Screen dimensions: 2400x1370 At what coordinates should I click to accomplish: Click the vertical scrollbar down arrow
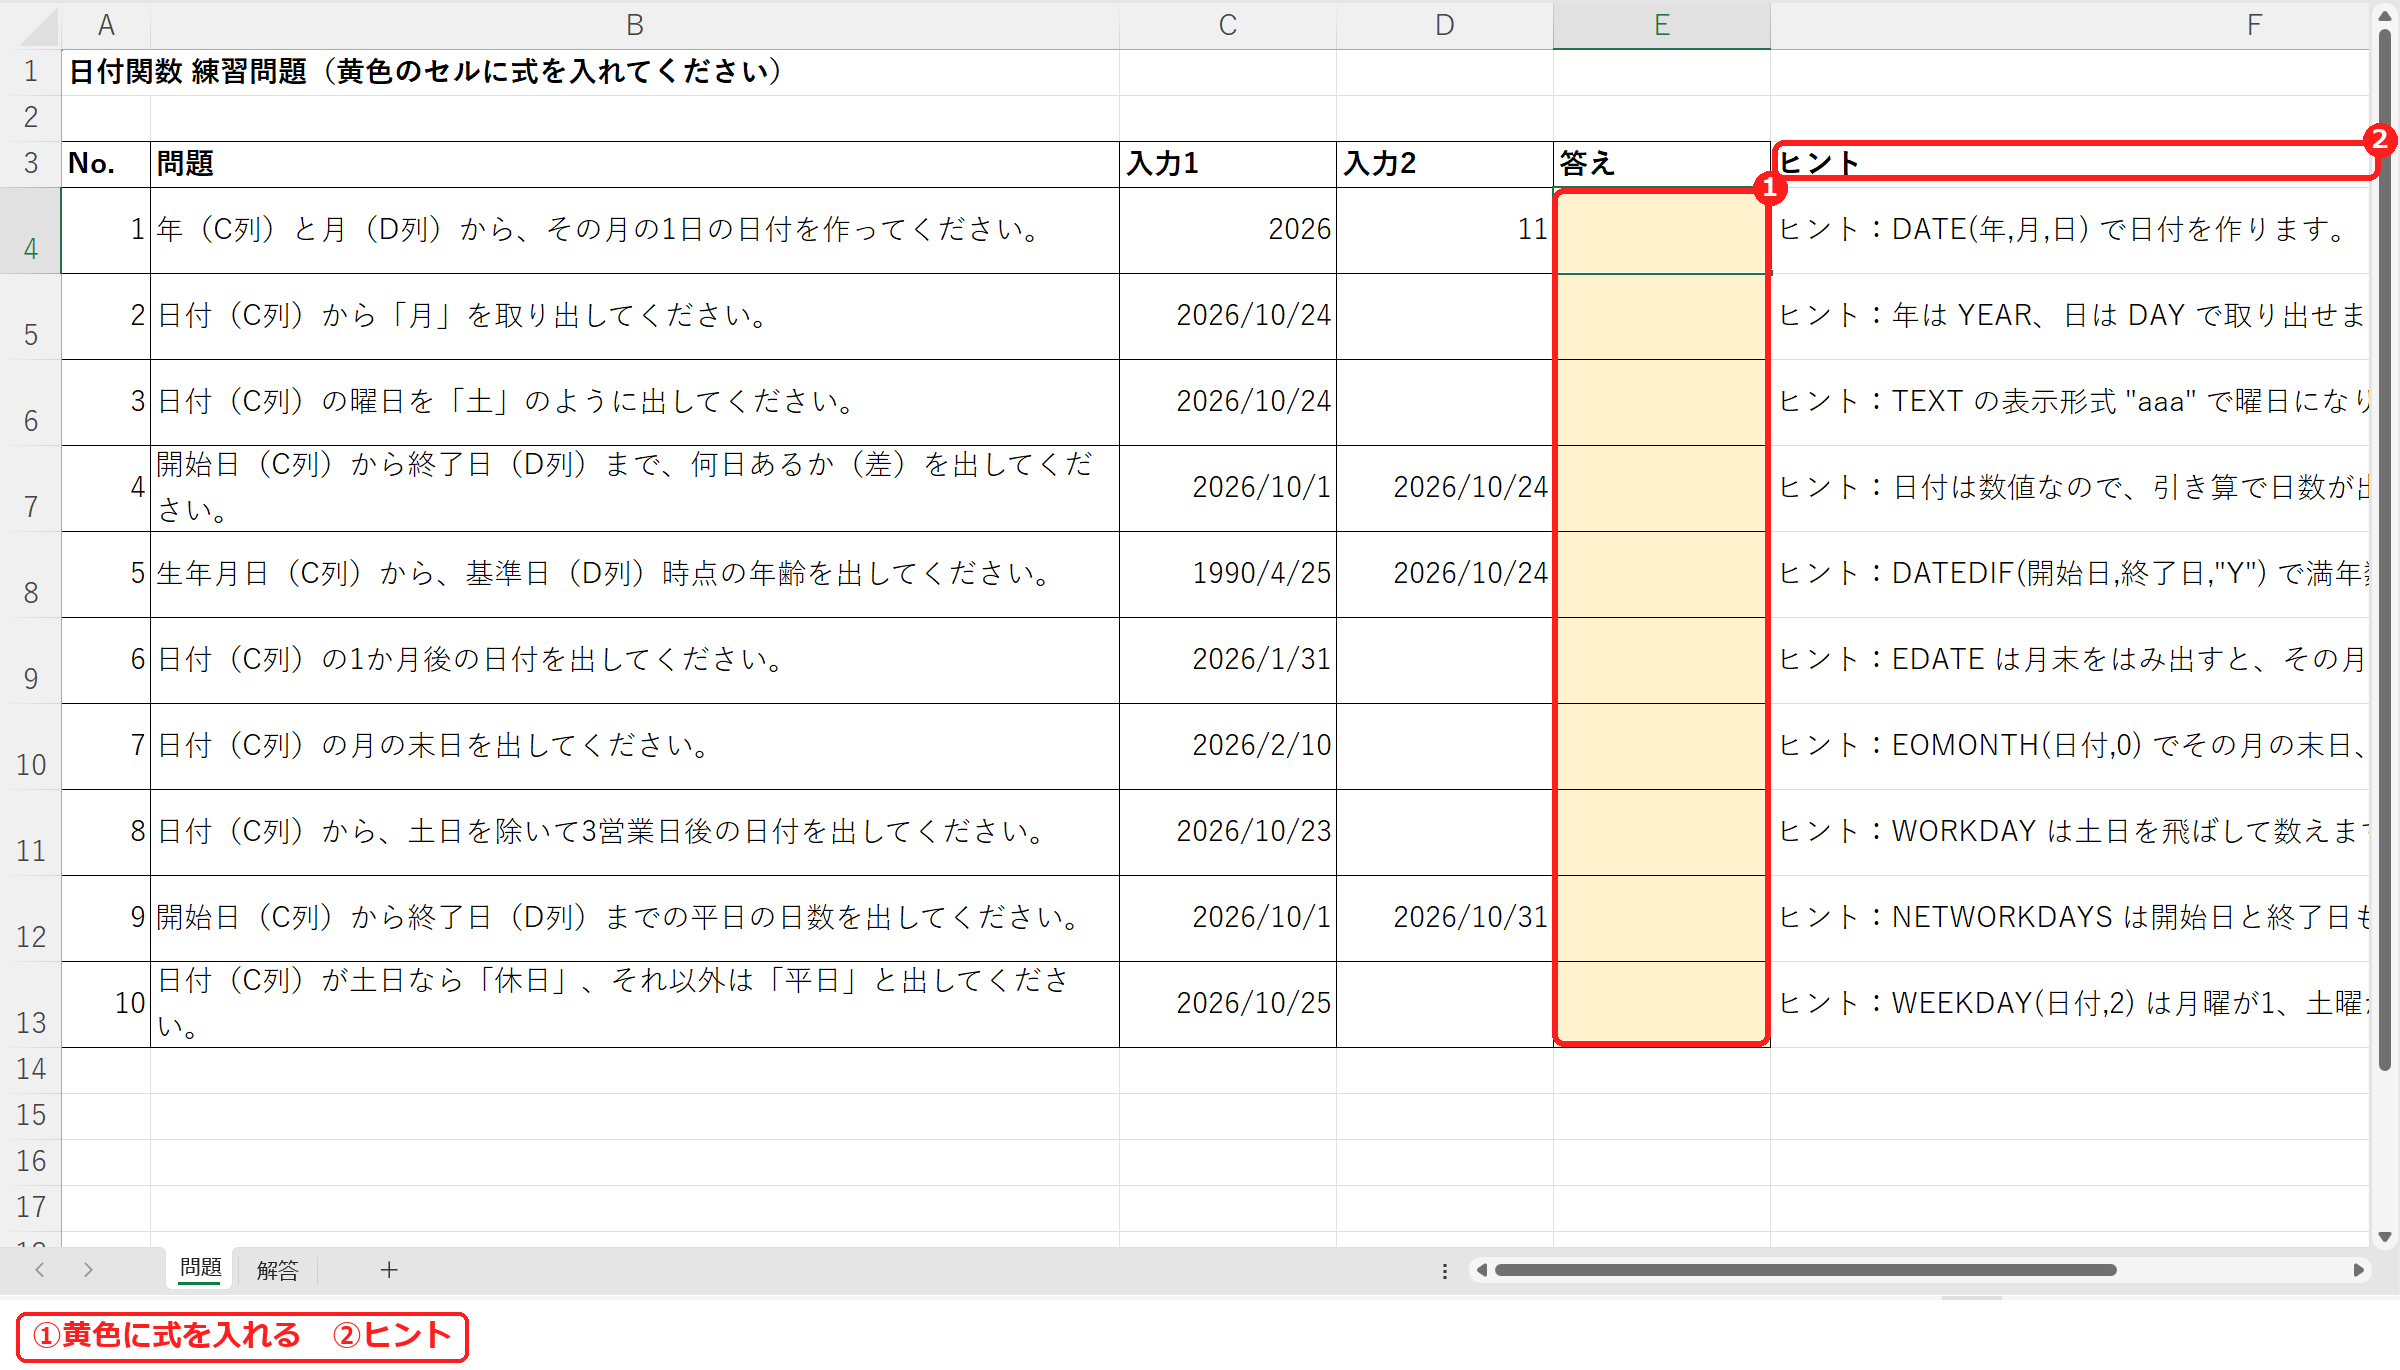[2385, 1237]
